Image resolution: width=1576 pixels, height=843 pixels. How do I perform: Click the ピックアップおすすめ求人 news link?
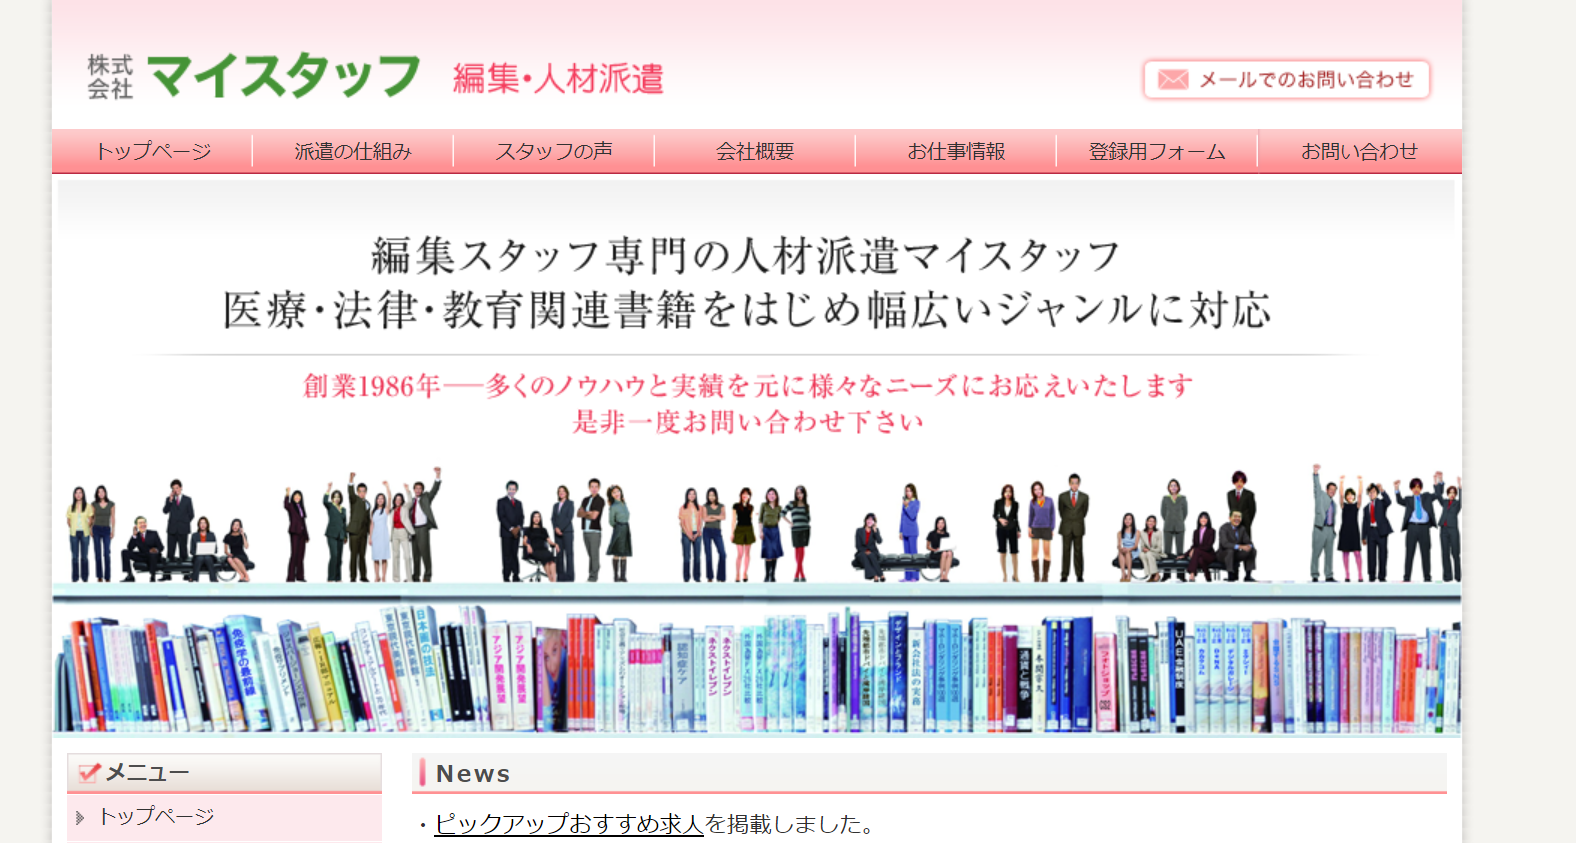tap(569, 824)
